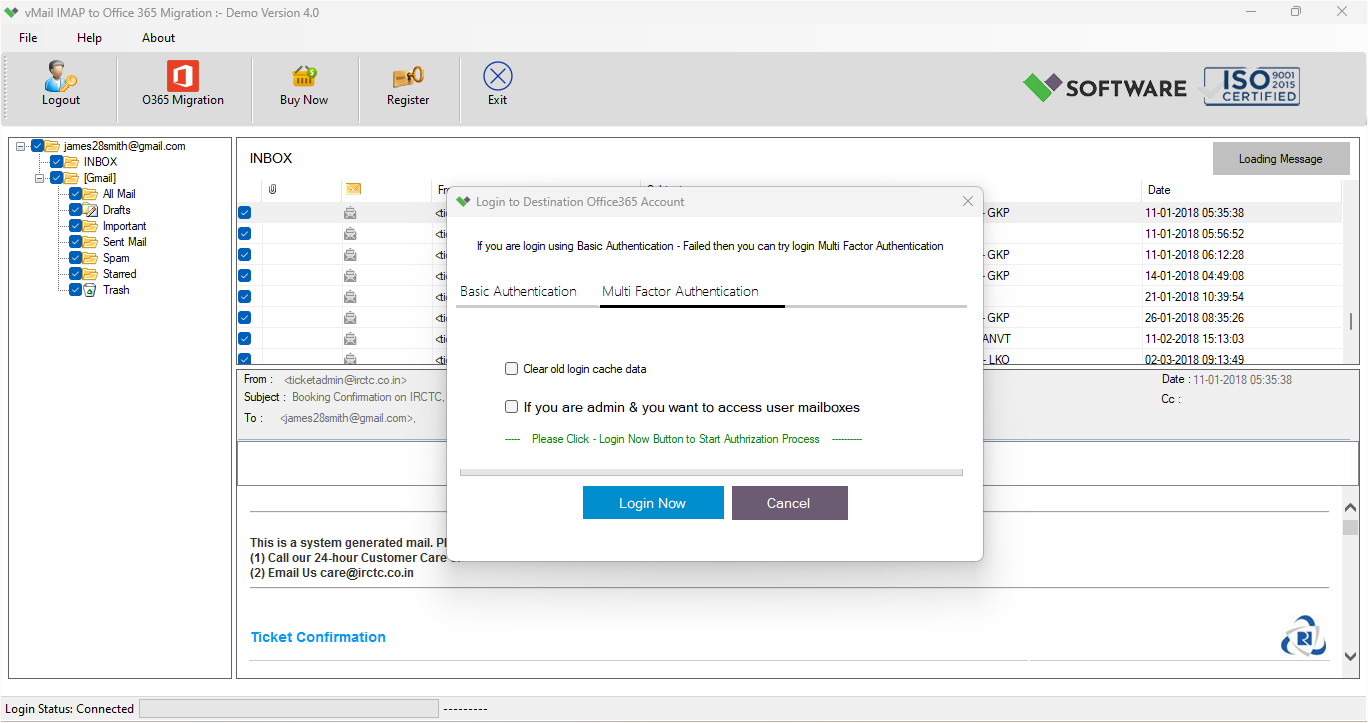1368x723 pixels.
Task: Click the IRCTC logo in message preview
Action: tap(1303, 637)
